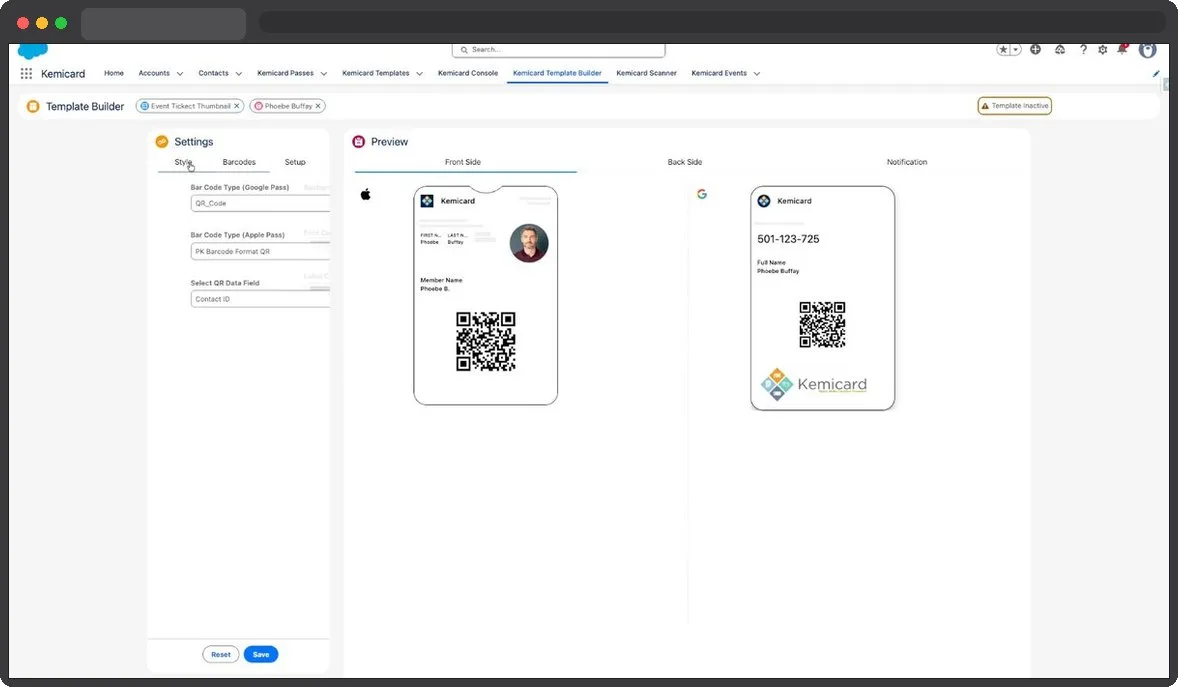1178x687 pixels.
Task: Open the favorites list dropdown arrow
Action: 1016,50
